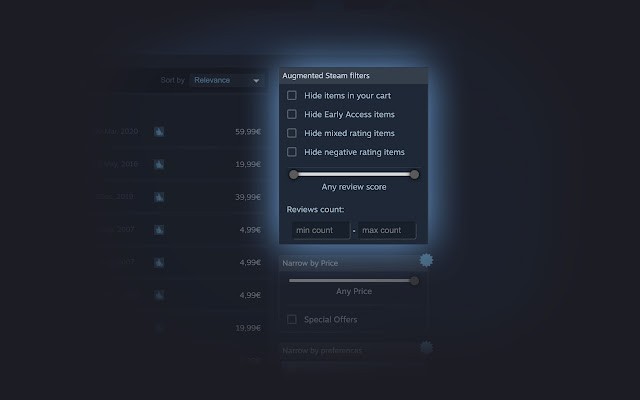This screenshot has width=640, height=400.
Task: Click the Any Price slider handle
Action: [414, 281]
